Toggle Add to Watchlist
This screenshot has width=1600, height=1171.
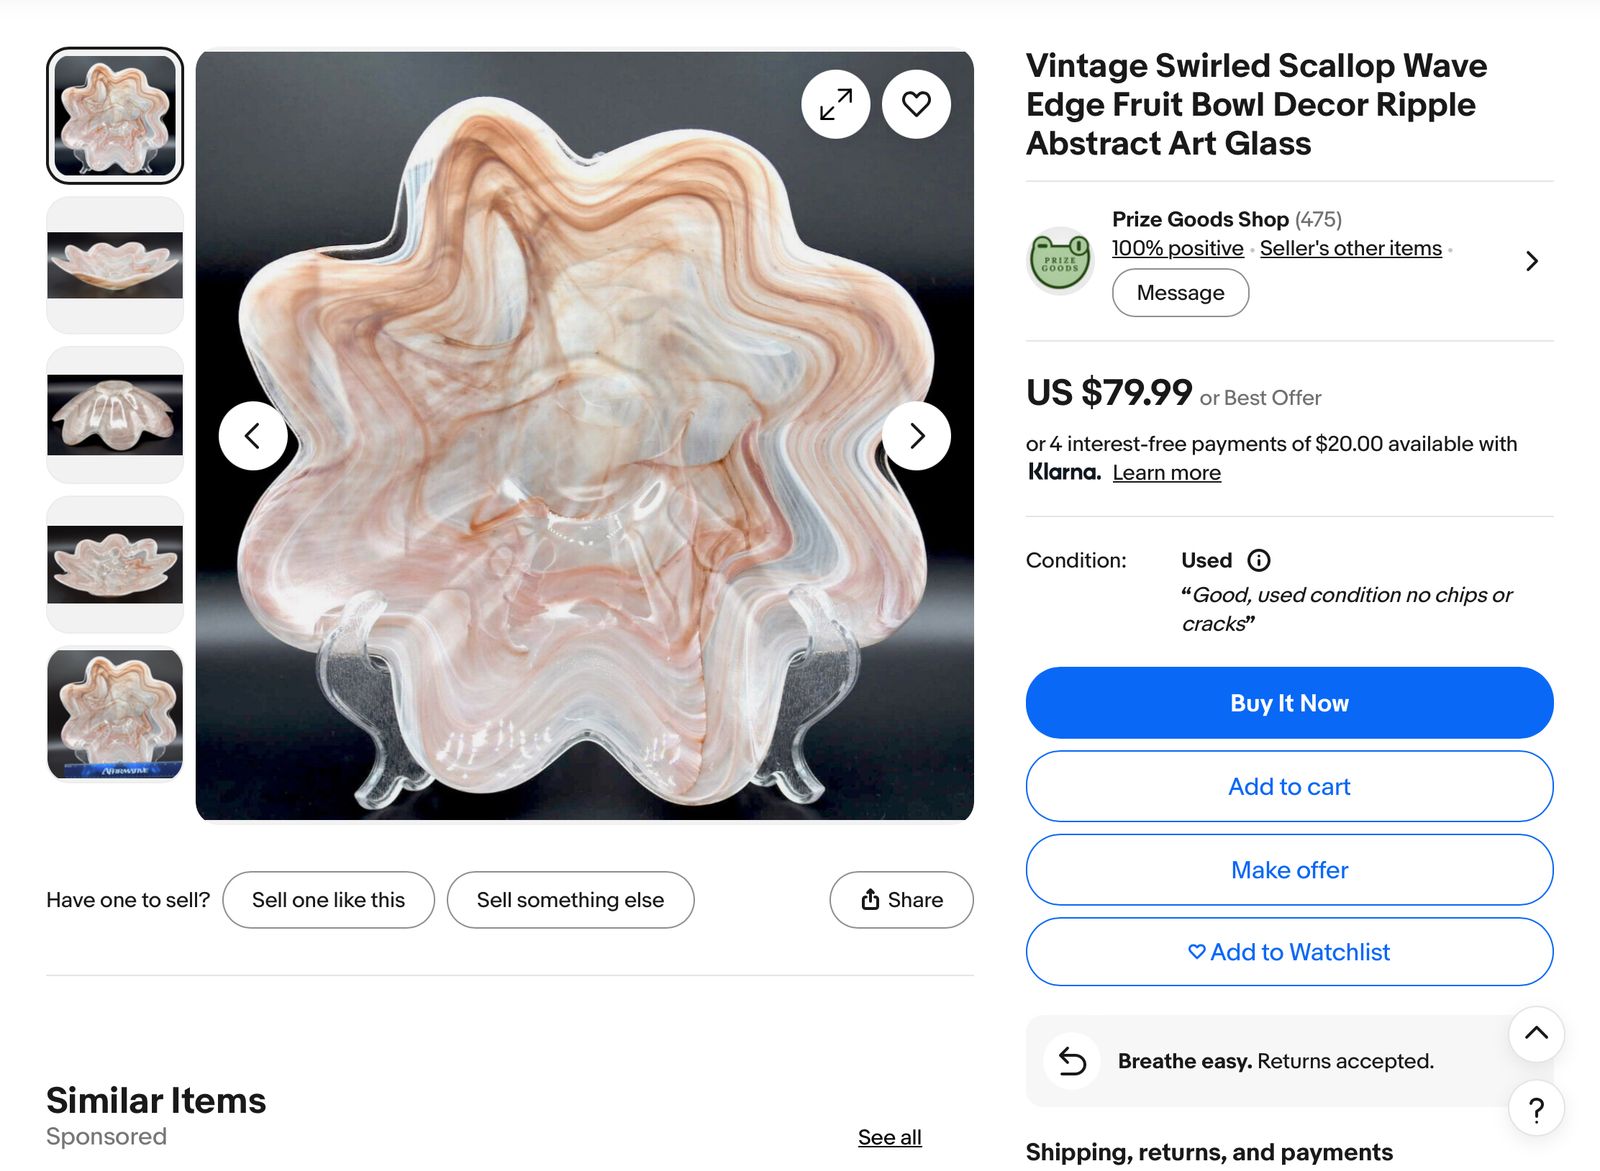click(1289, 952)
